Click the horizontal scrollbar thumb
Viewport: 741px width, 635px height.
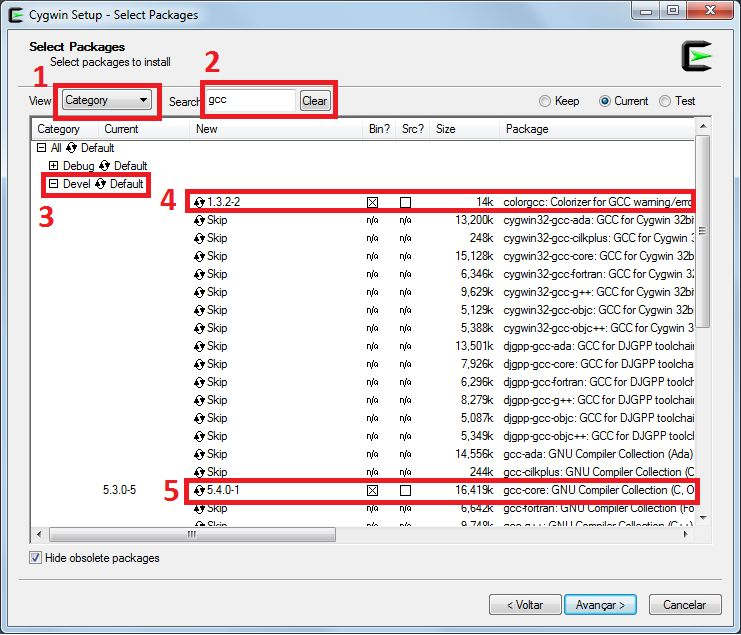192,534
